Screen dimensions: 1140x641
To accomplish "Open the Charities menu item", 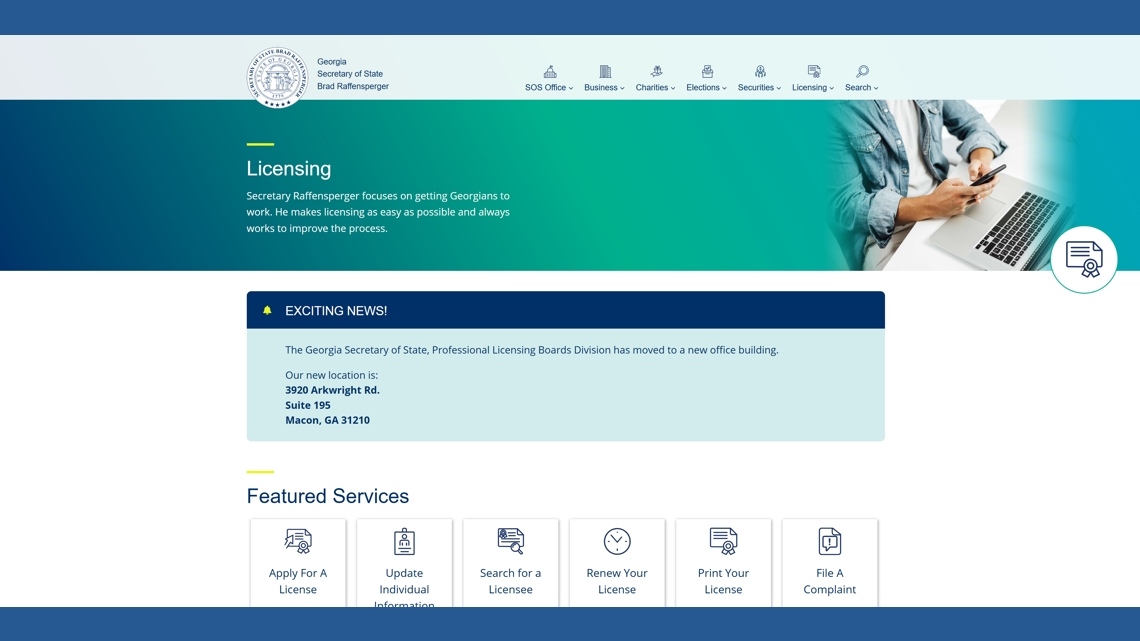I will pos(655,88).
